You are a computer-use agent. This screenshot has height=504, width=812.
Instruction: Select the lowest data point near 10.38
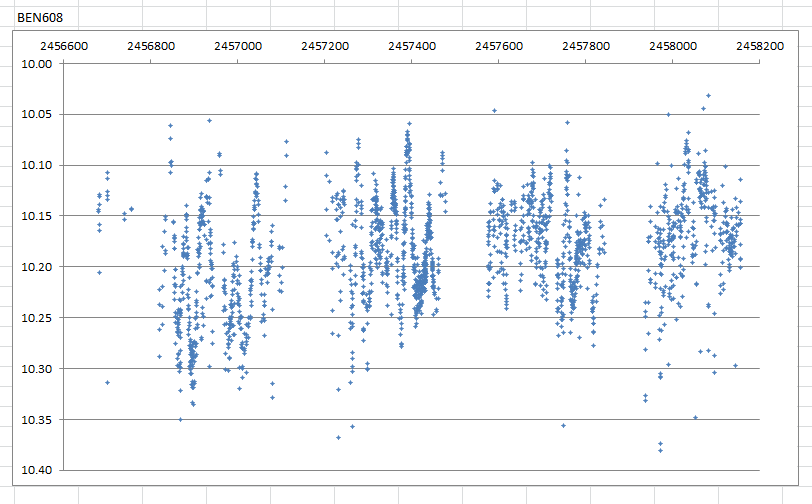(660, 450)
